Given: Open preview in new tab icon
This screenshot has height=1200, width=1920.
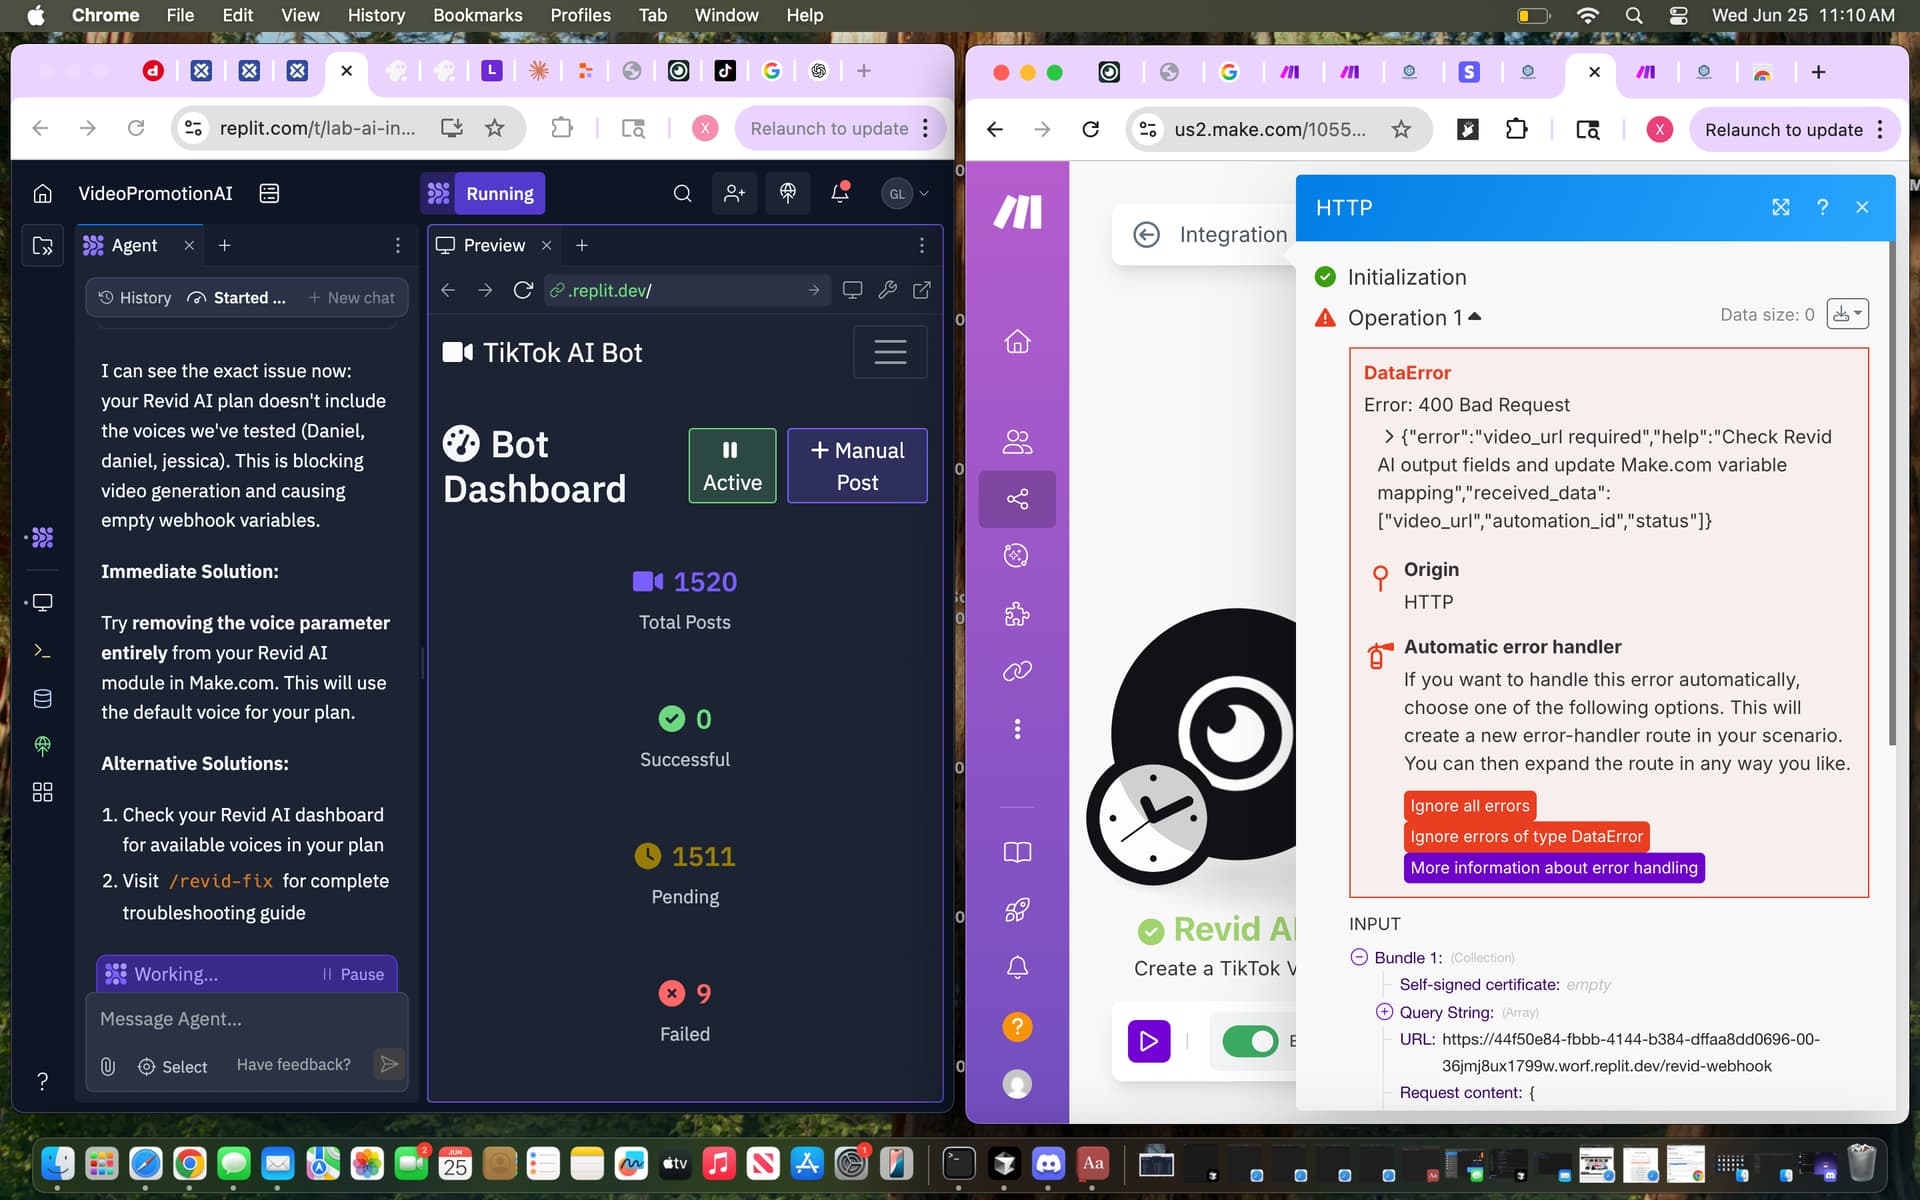Looking at the screenshot, I should tap(922, 290).
